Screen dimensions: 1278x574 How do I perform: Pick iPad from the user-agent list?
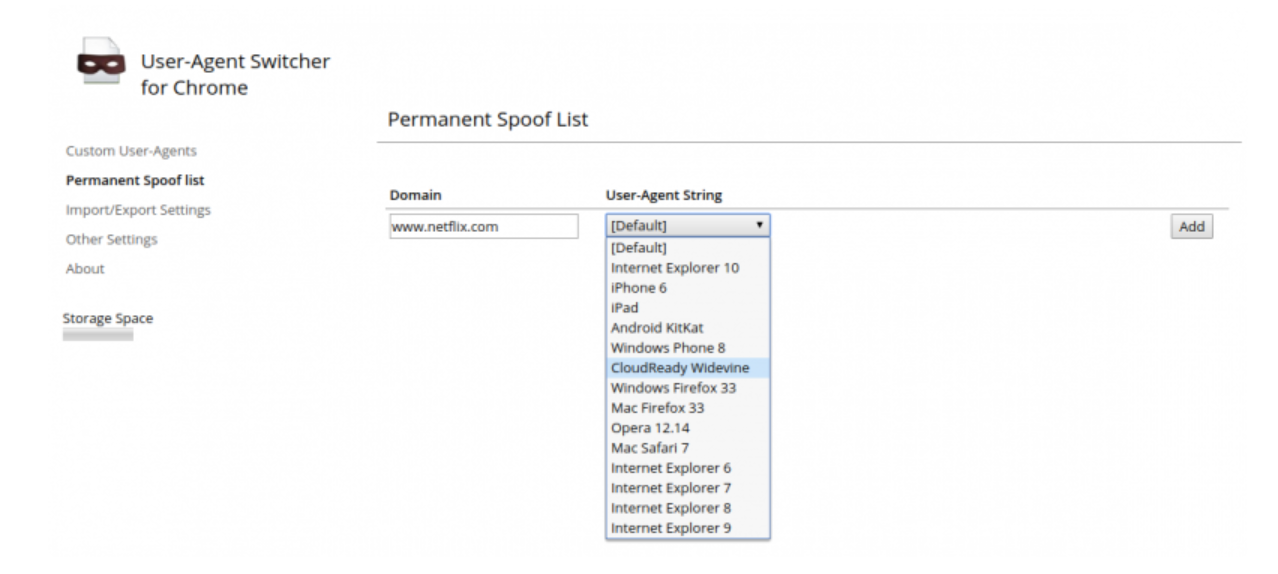688,308
